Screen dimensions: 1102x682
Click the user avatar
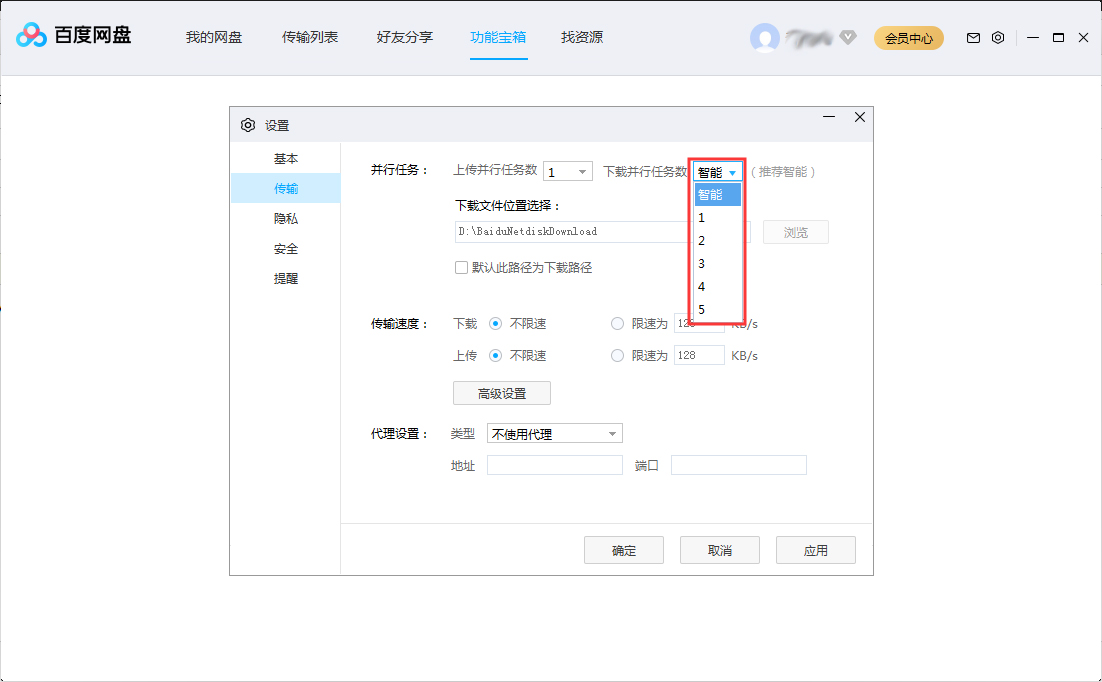click(x=765, y=37)
